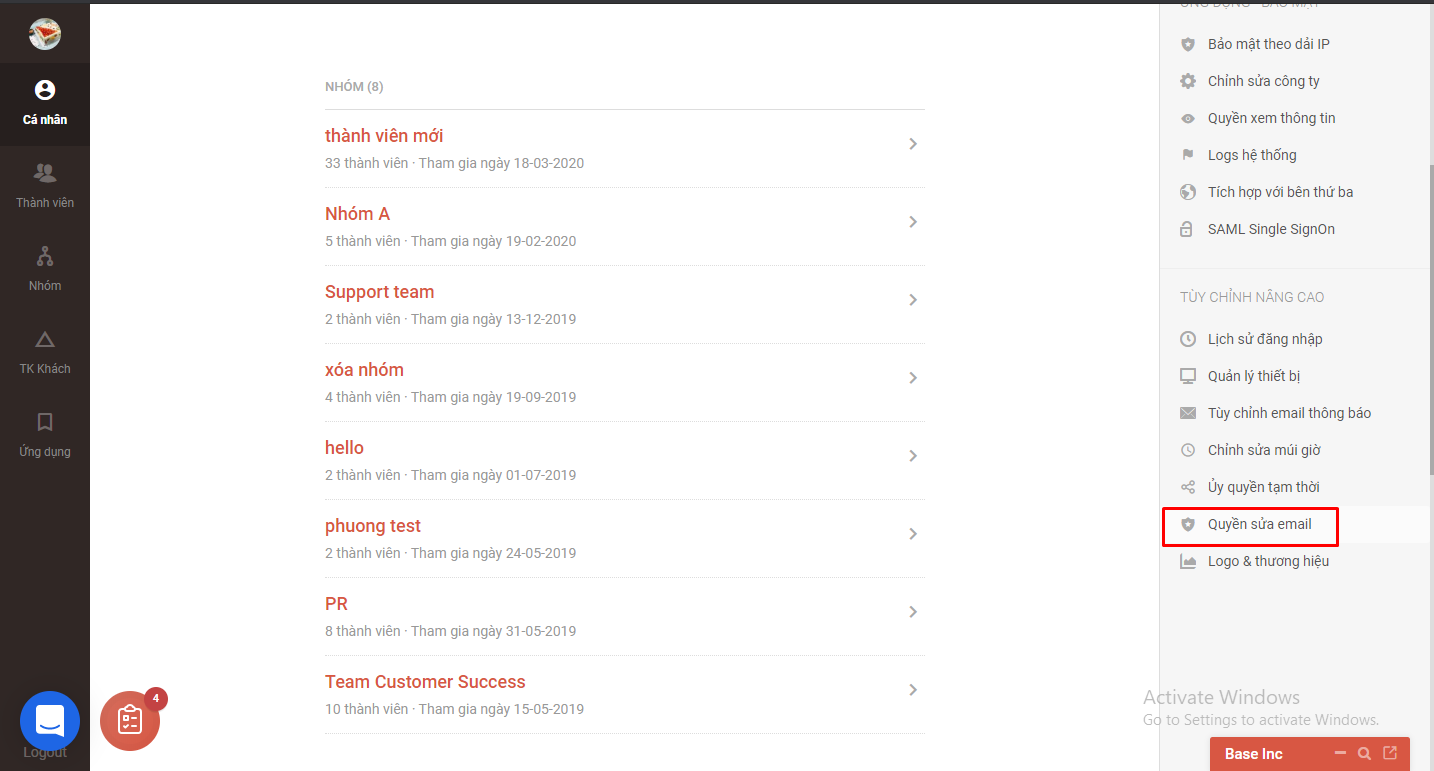Open Go to Settings to activate Windows
This screenshot has height=771, width=1434.
[x=1260, y=719]
